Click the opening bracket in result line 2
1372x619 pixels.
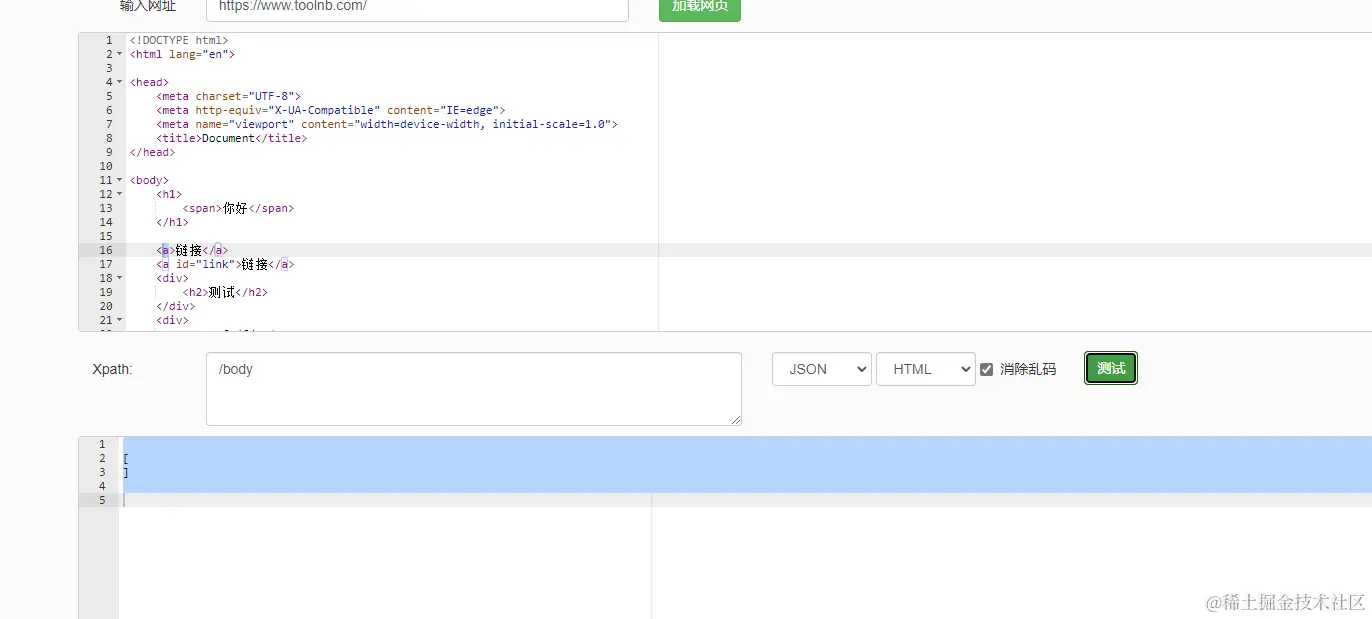pos(126,458)
